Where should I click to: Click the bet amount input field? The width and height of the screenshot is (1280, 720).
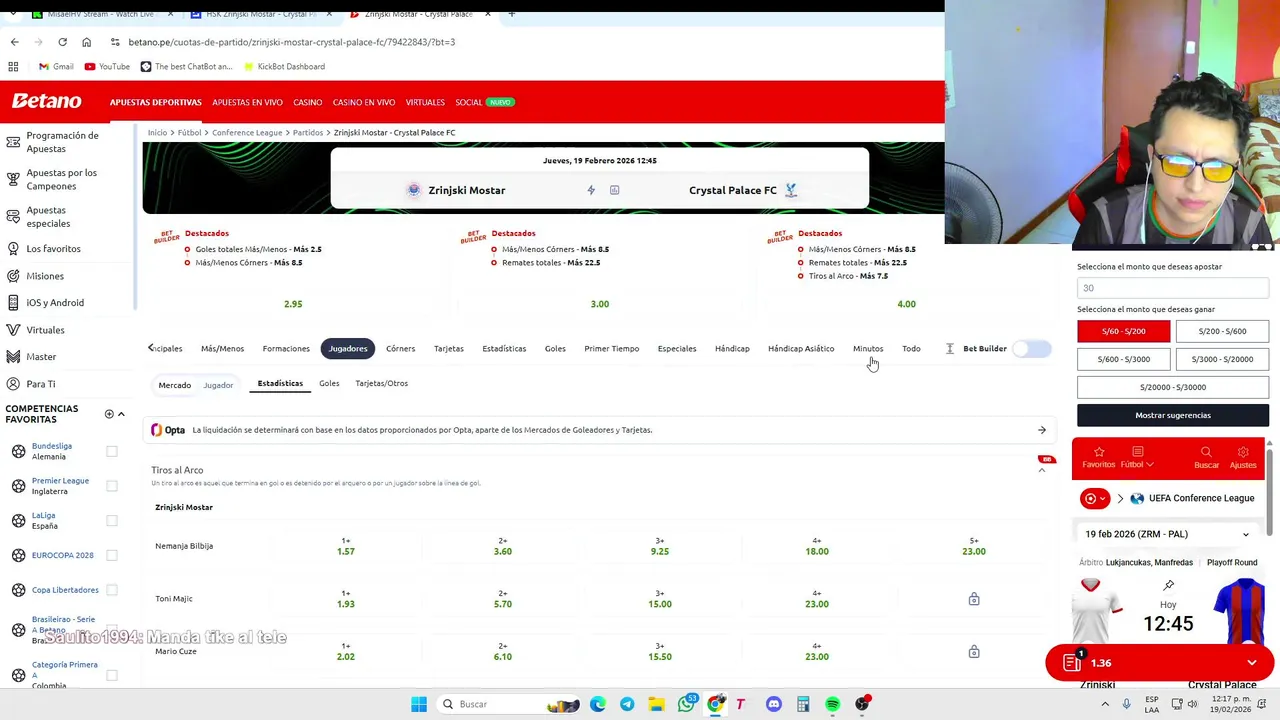1173,288
